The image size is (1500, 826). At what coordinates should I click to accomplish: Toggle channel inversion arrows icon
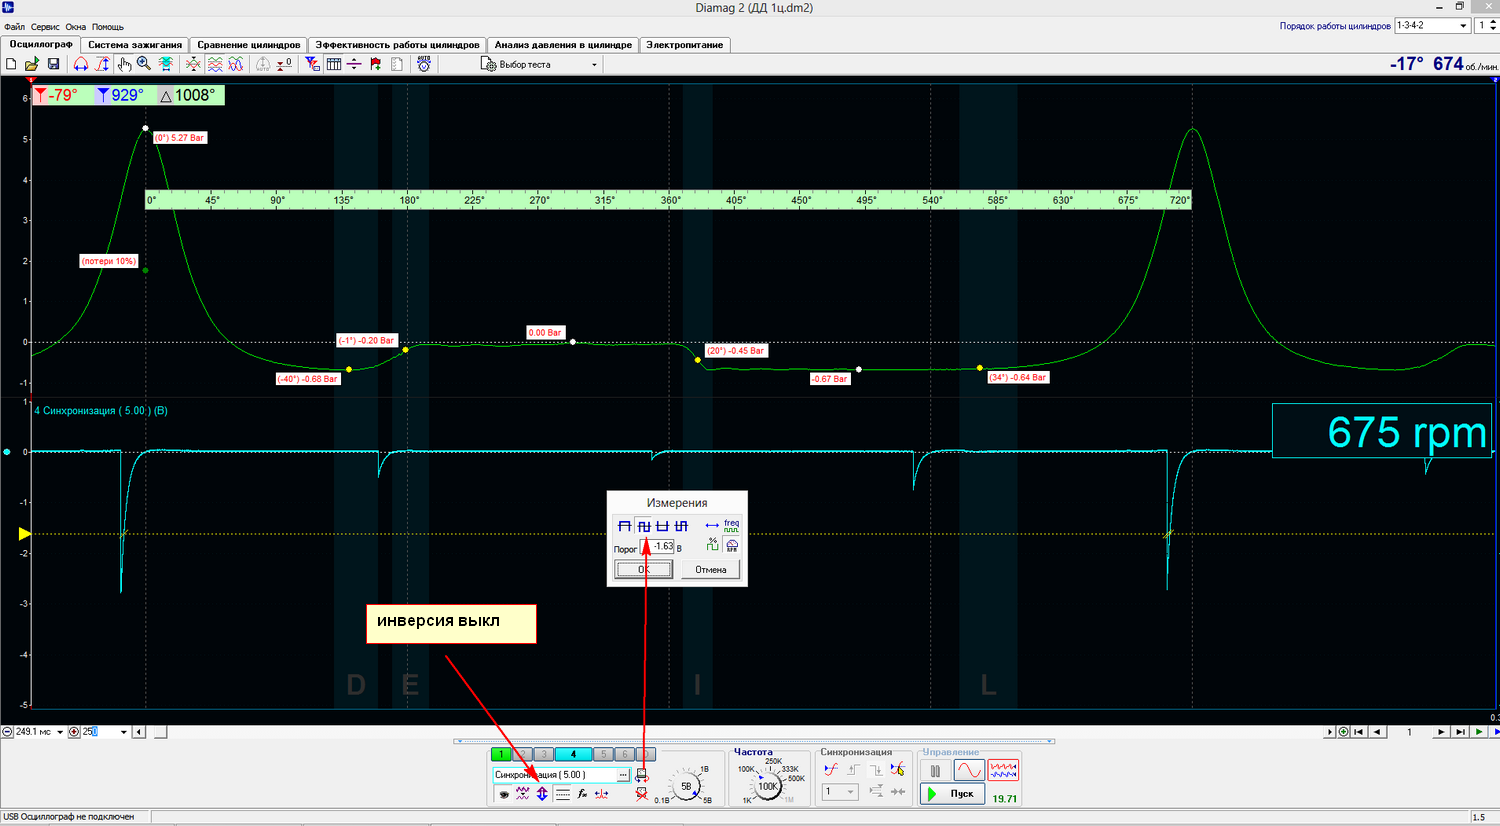pos(542,794)
